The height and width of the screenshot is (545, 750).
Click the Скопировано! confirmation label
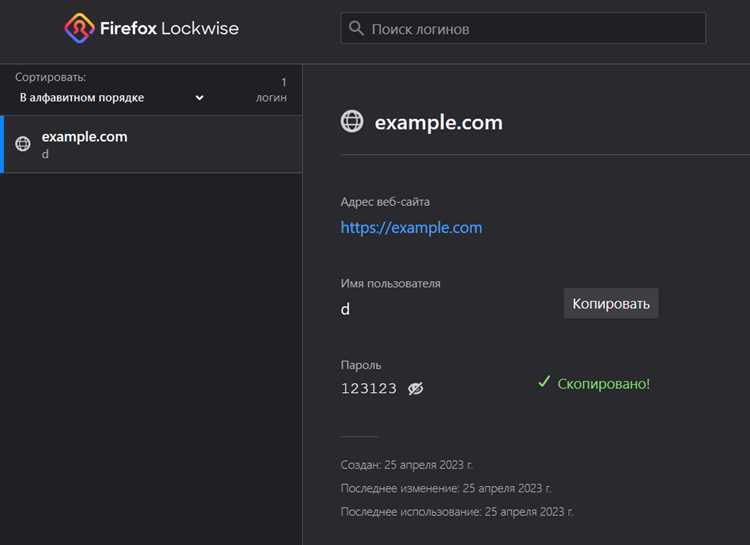point(594,384)
